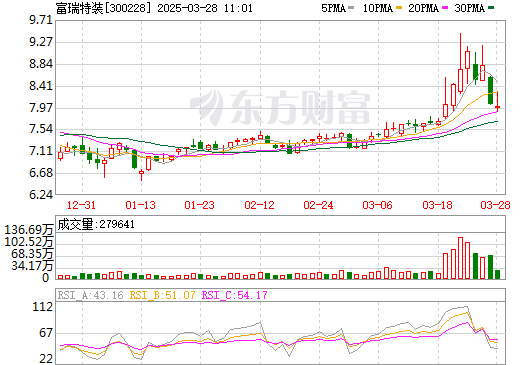The width and height of the screenshot is (520, 365).
Task: Select the 02-24 date axis label
Action: [318, 205]
